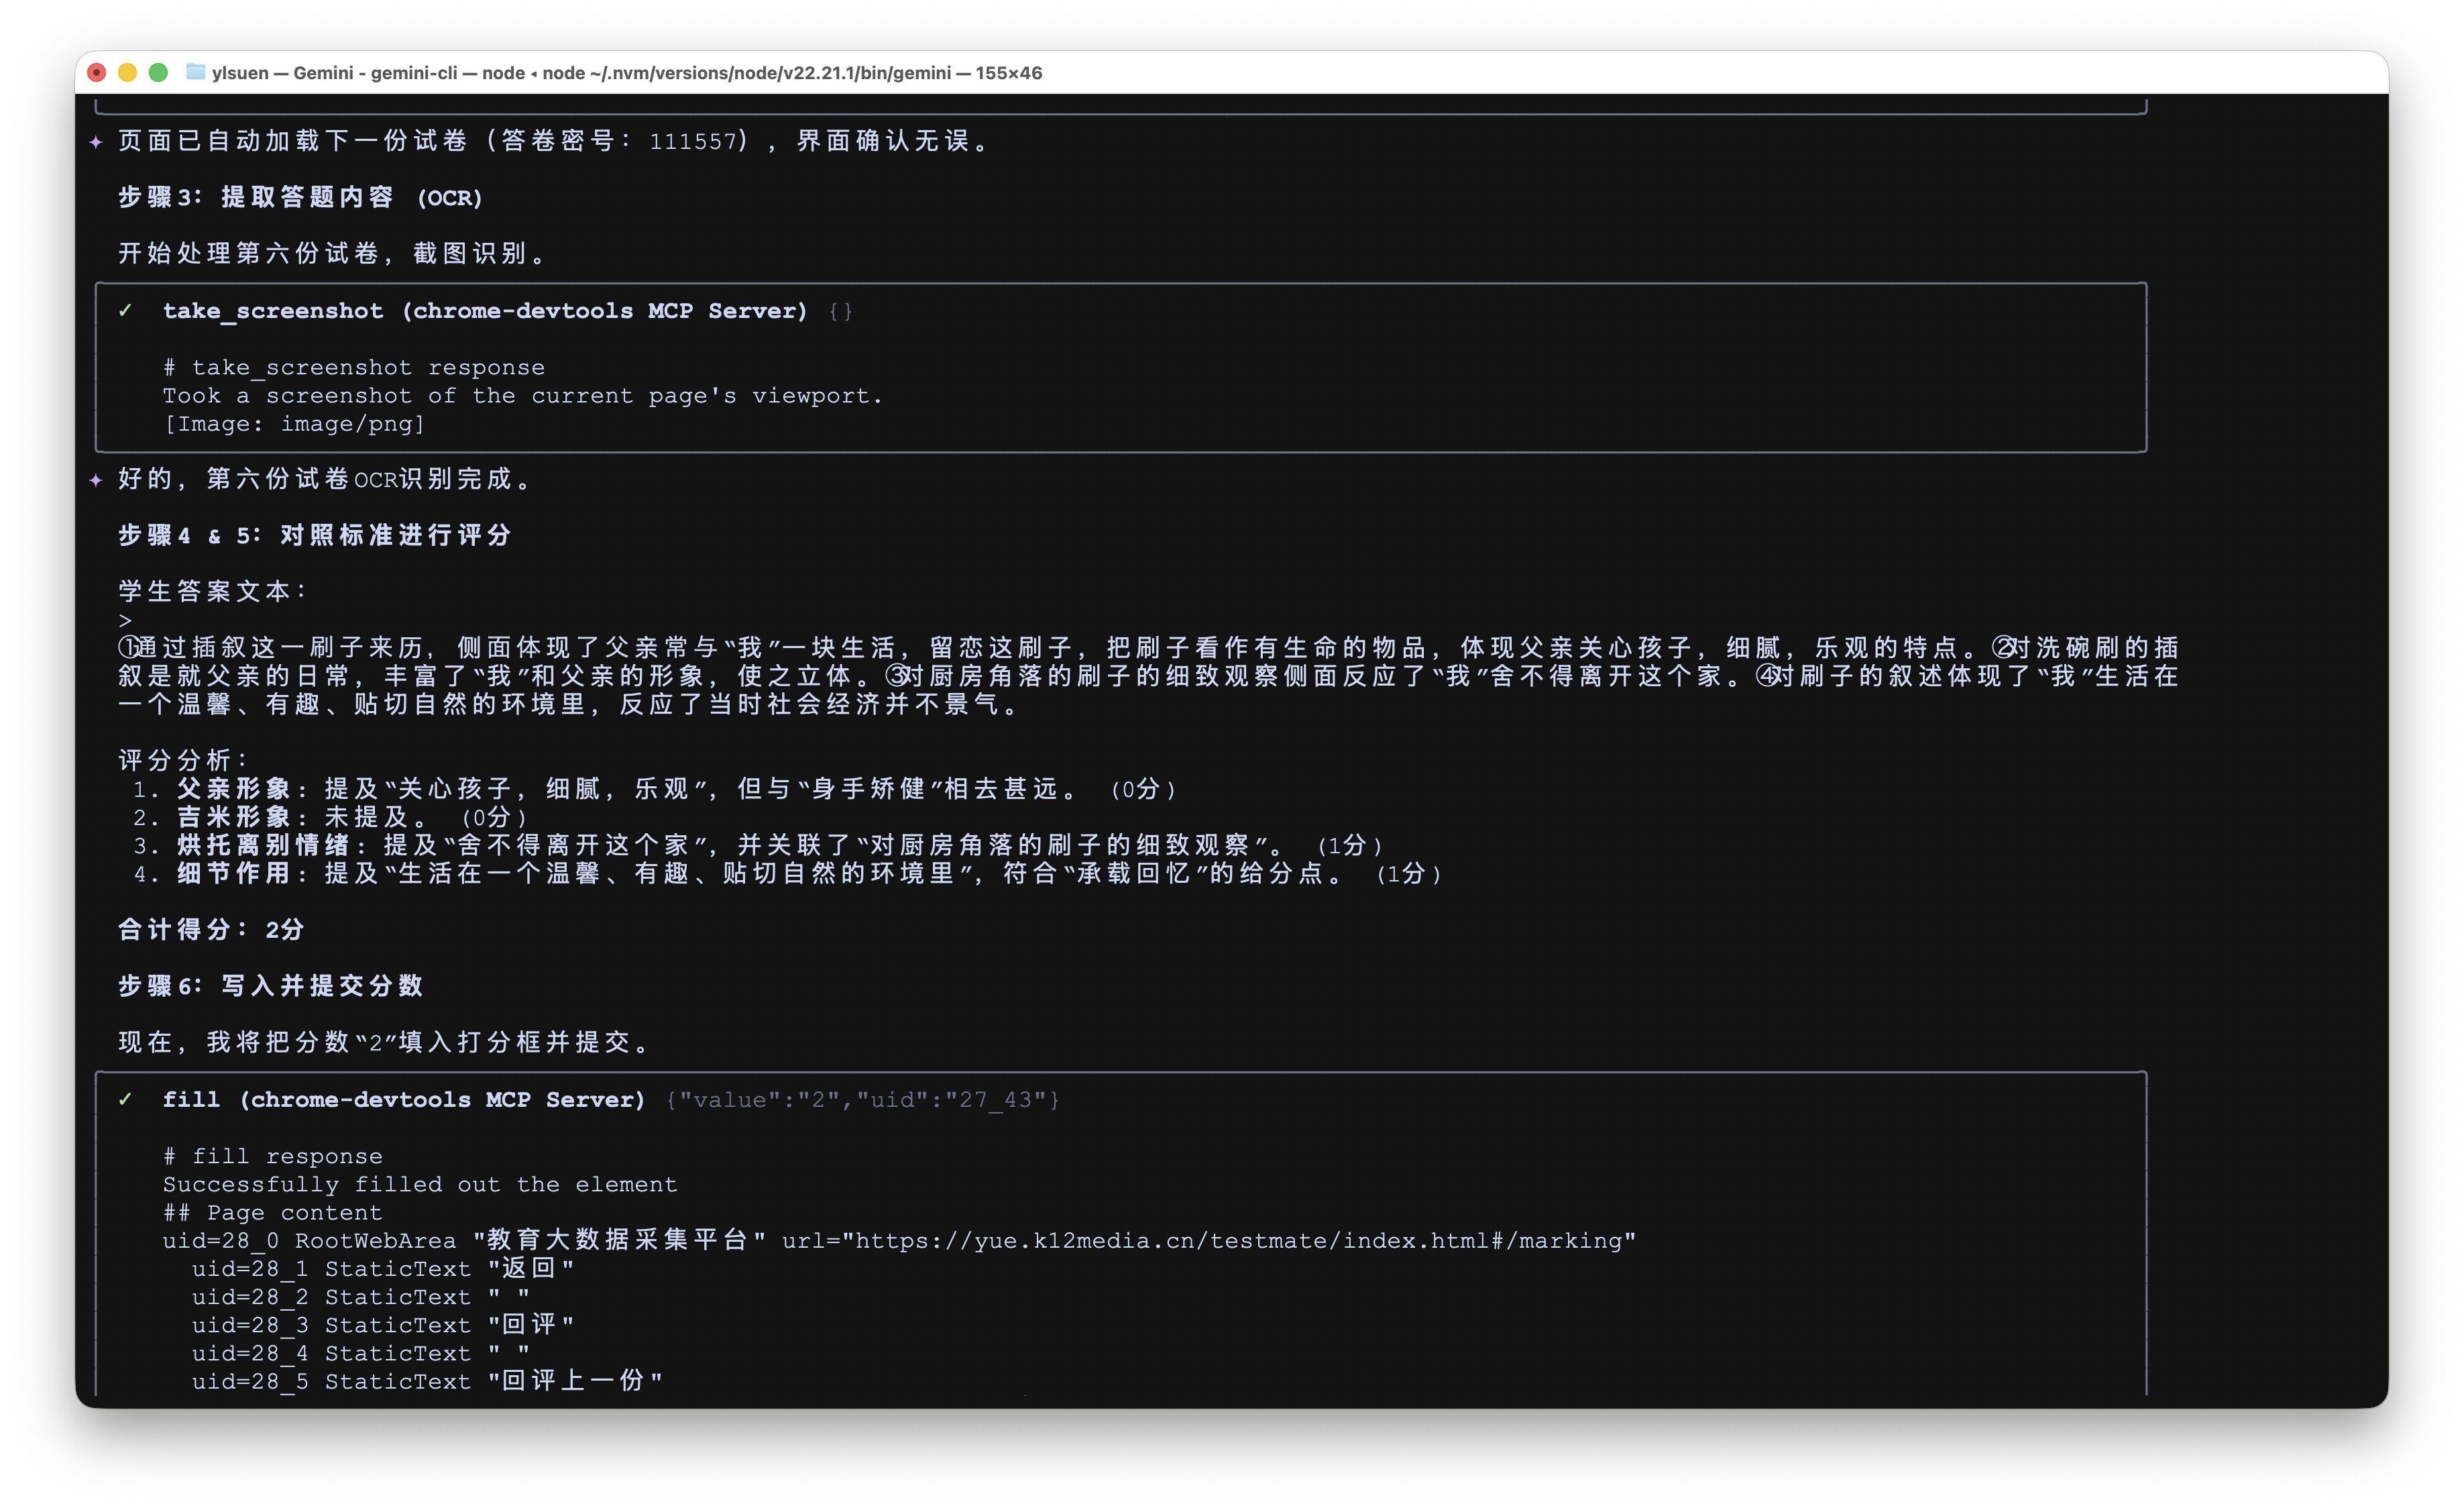This screenshot has height=1508, width=2464.
Task: Click the take_screenshot tool name heading
Action: (273, 311)
